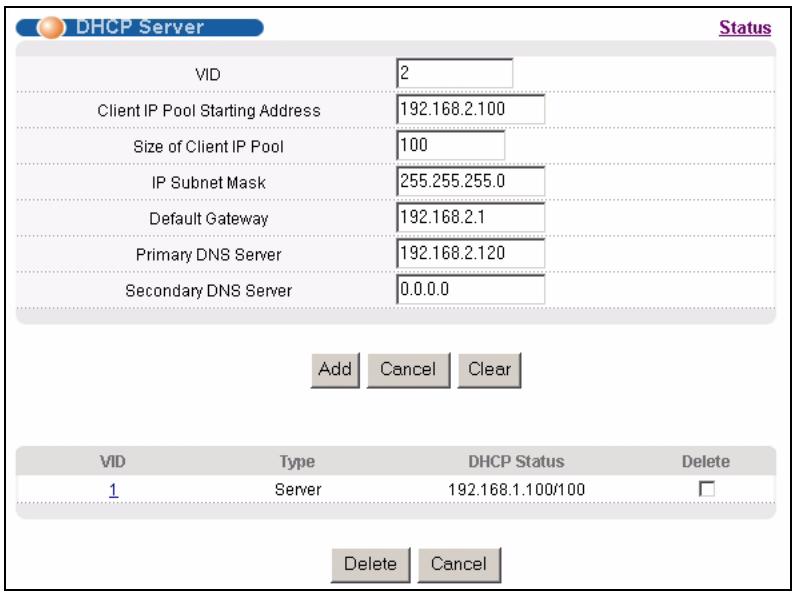Open the Status link

coord(745,27)
